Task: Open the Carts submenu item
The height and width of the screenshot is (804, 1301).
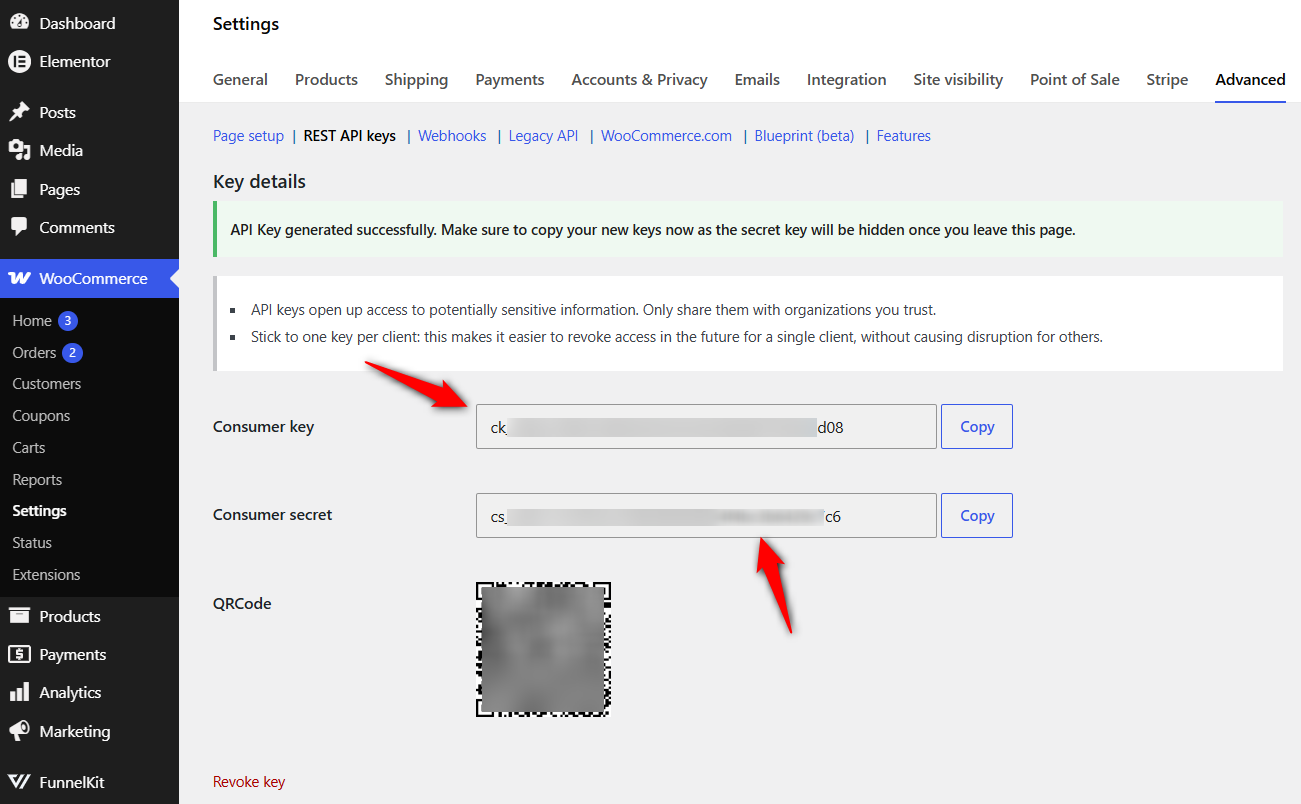Action: 29,448
